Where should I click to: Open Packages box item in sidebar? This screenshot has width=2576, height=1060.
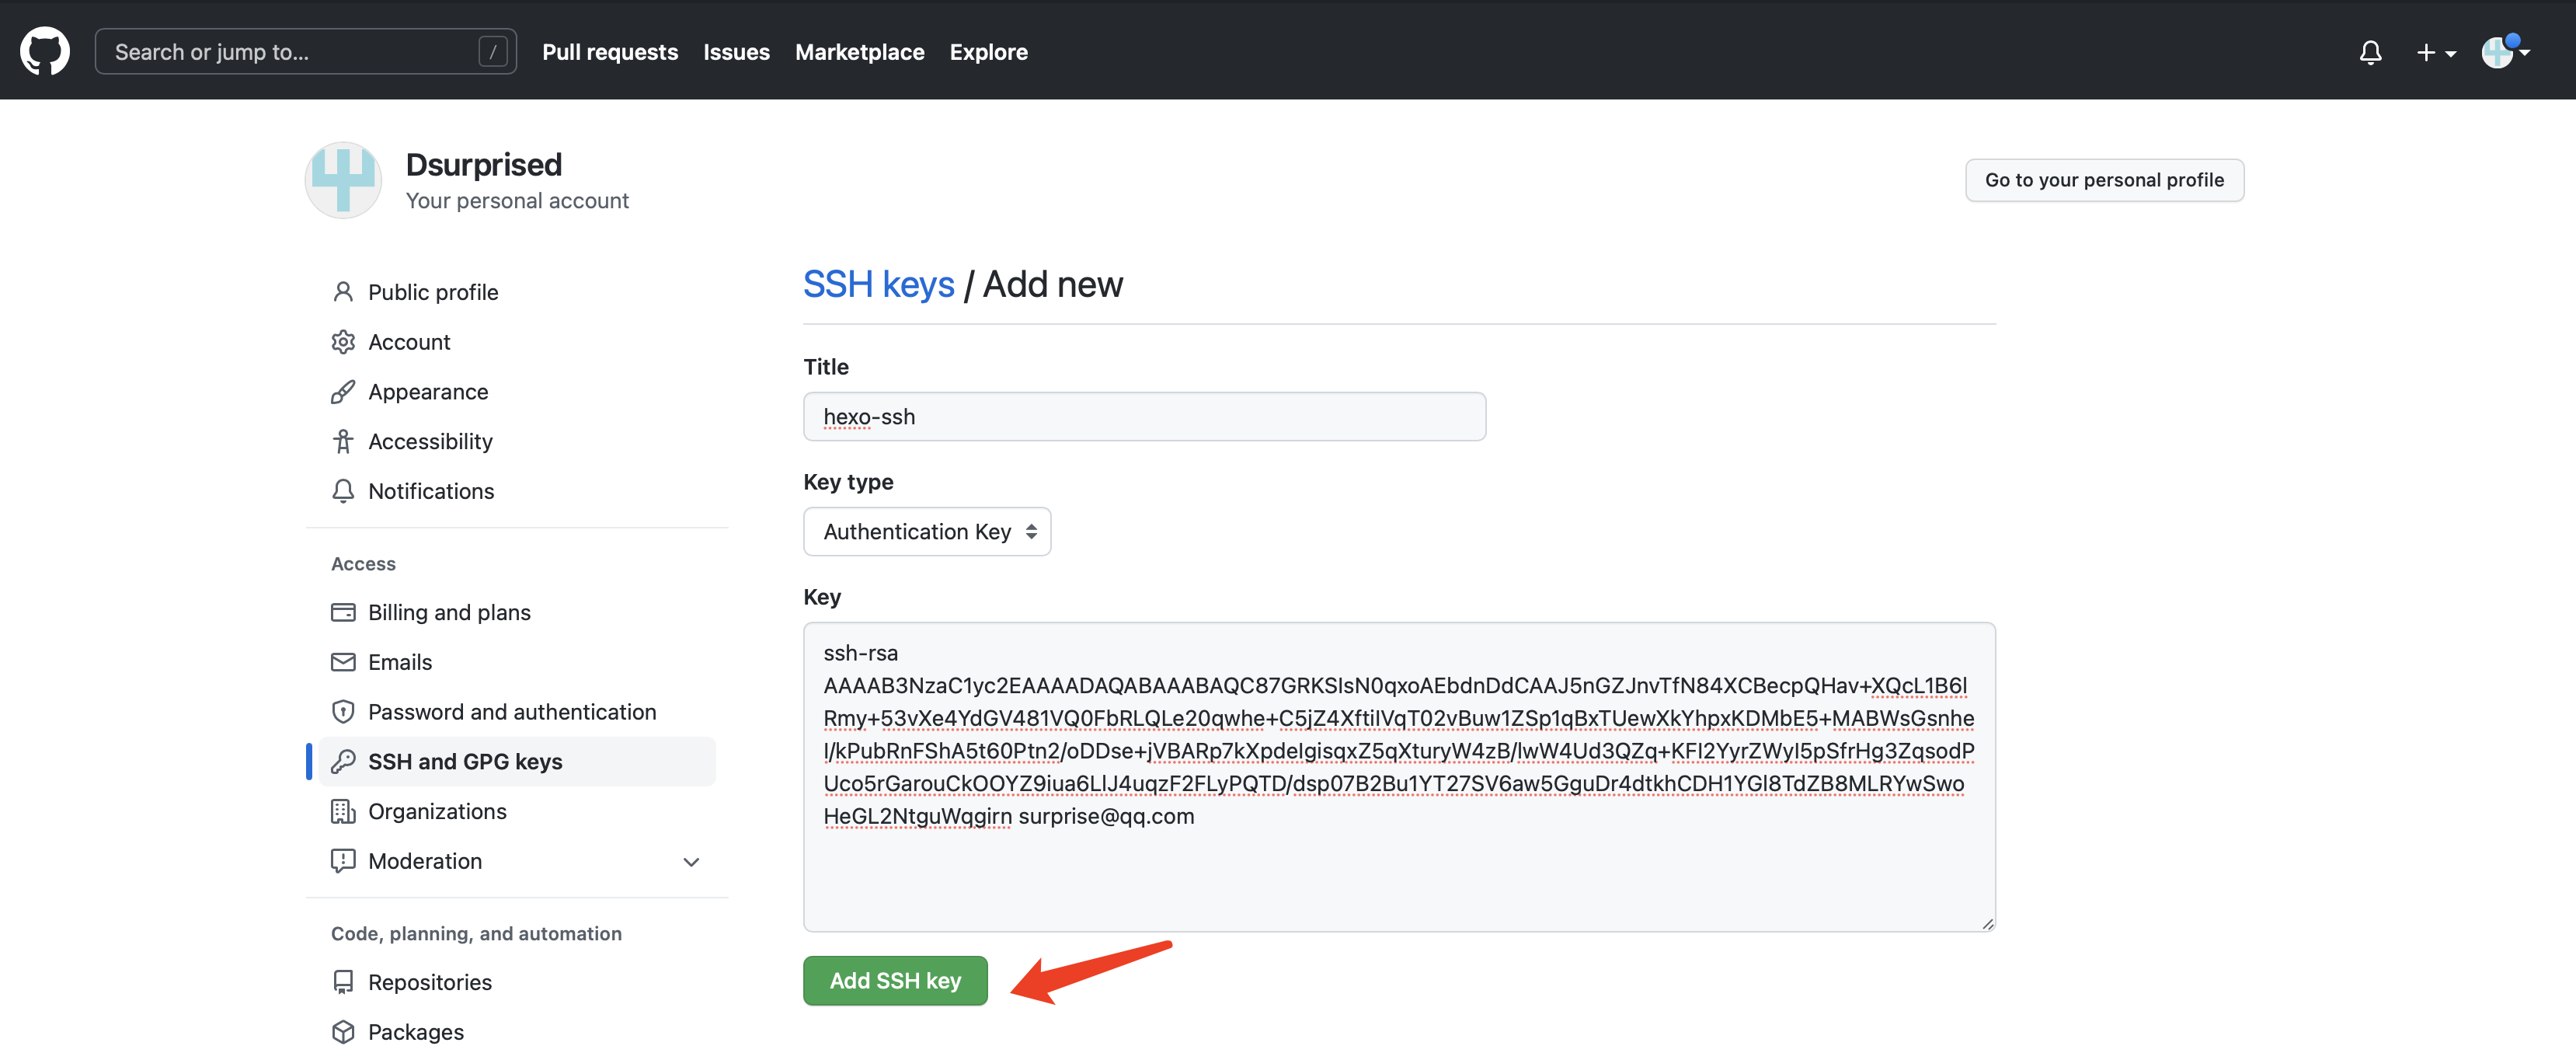pyautogui.click(x=415, y=1031)
